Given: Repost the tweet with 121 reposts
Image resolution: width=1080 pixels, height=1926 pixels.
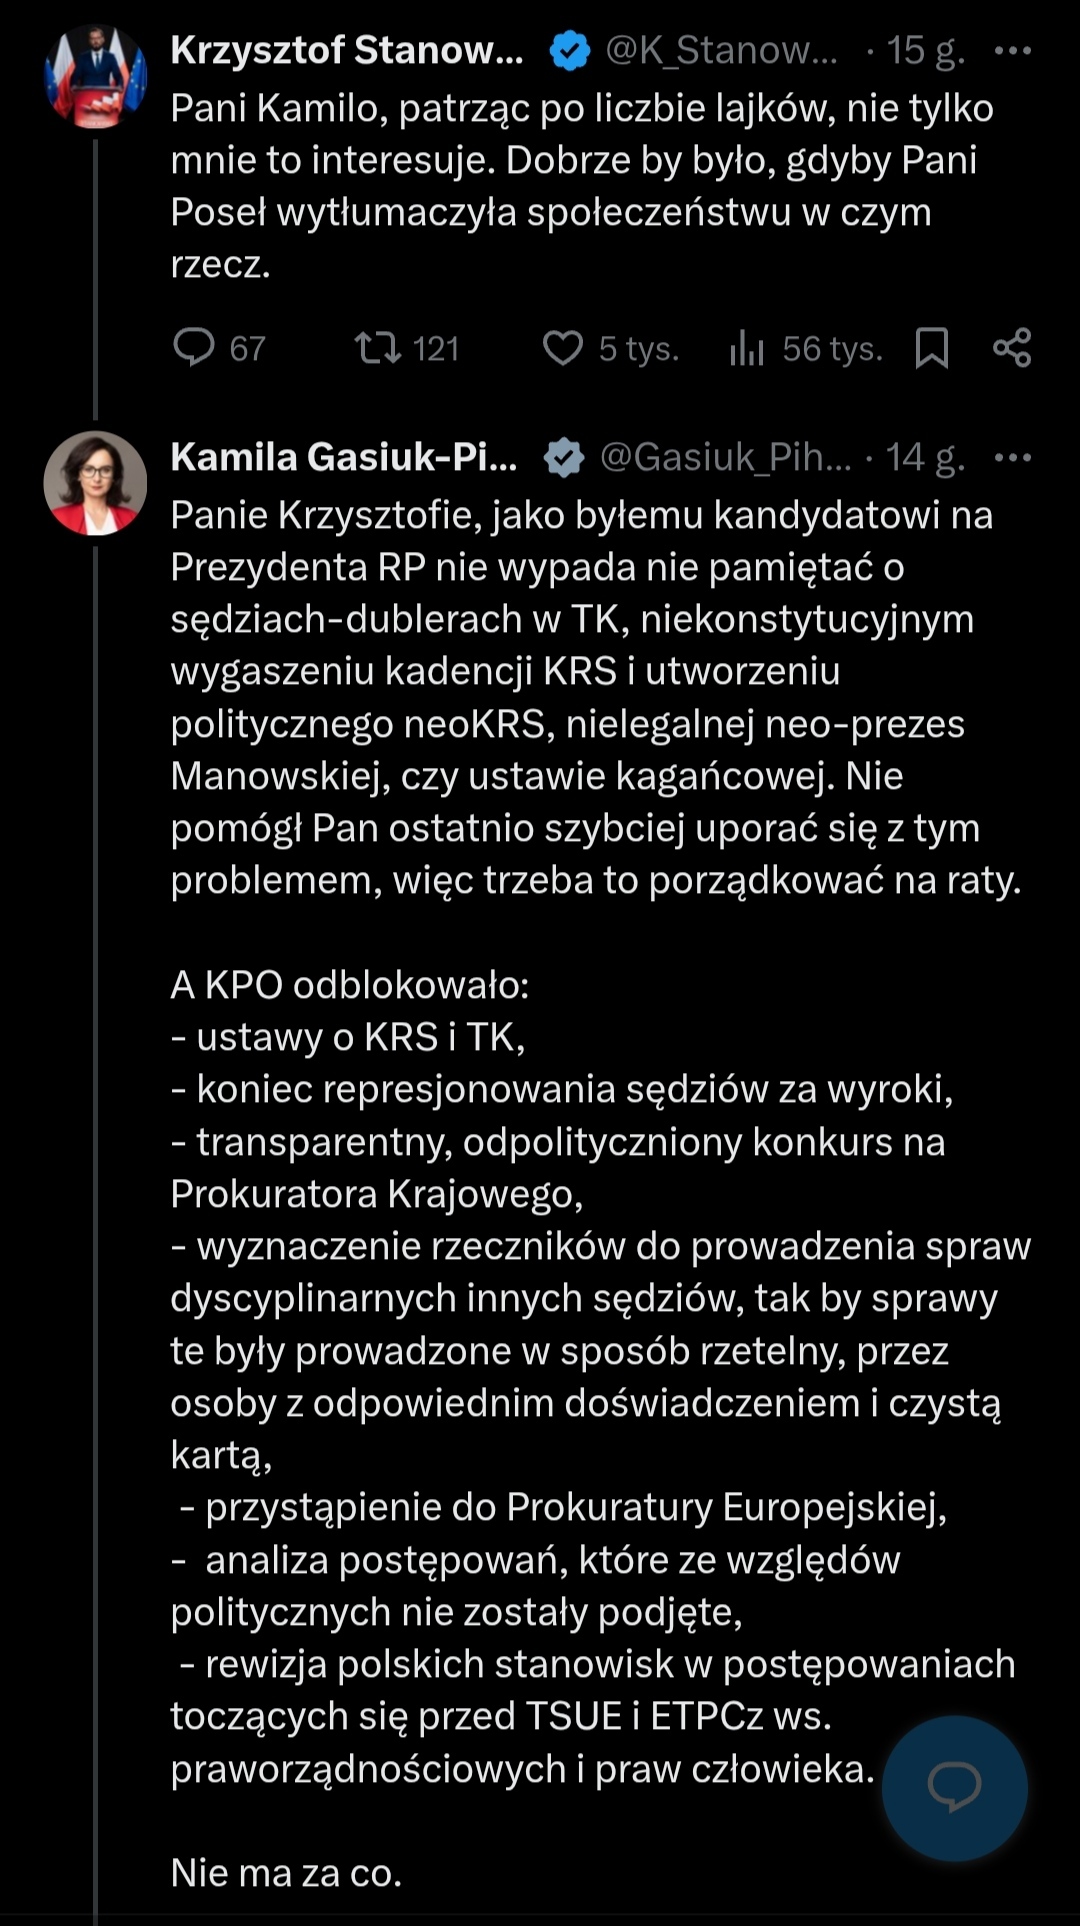Looking at the screenshot, I should point(378,348).
